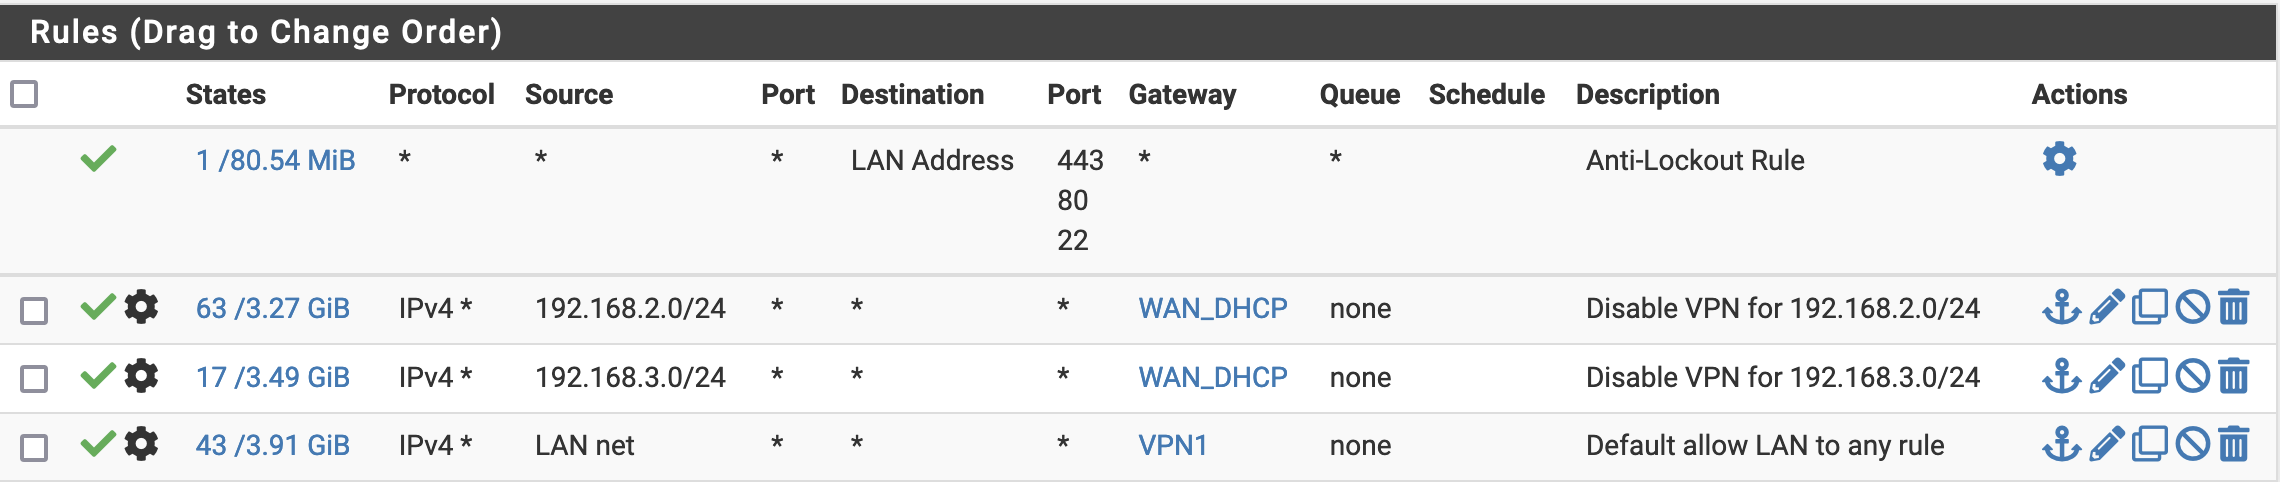Image resolution: width=2280 pixels, height=482 pixels.
Task: Click advanced gear icon on LAN net rule
Action: click(x=141, y=444)
